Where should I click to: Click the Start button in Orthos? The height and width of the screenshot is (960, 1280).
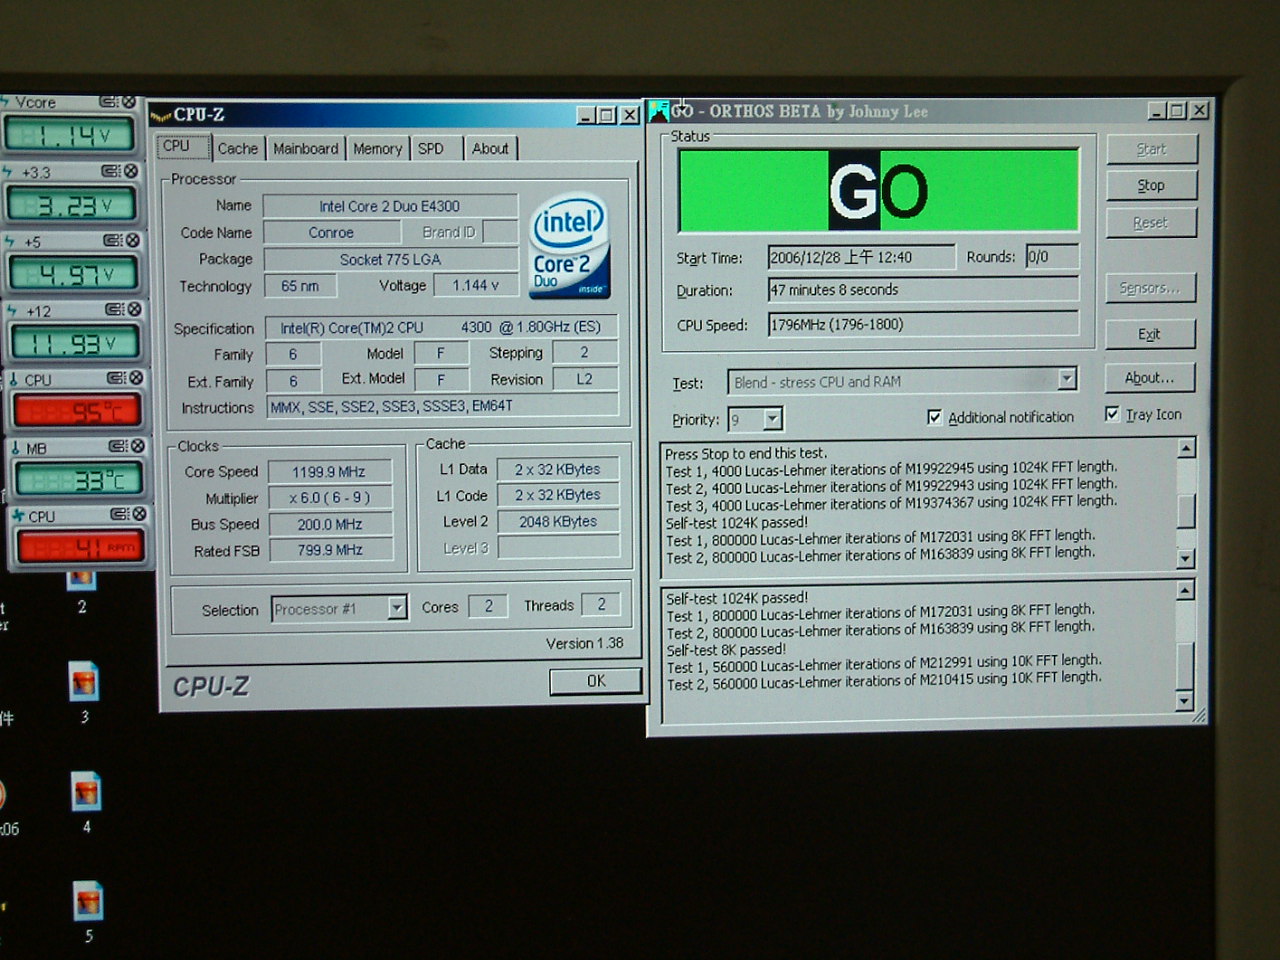(x=1151, y=149)
